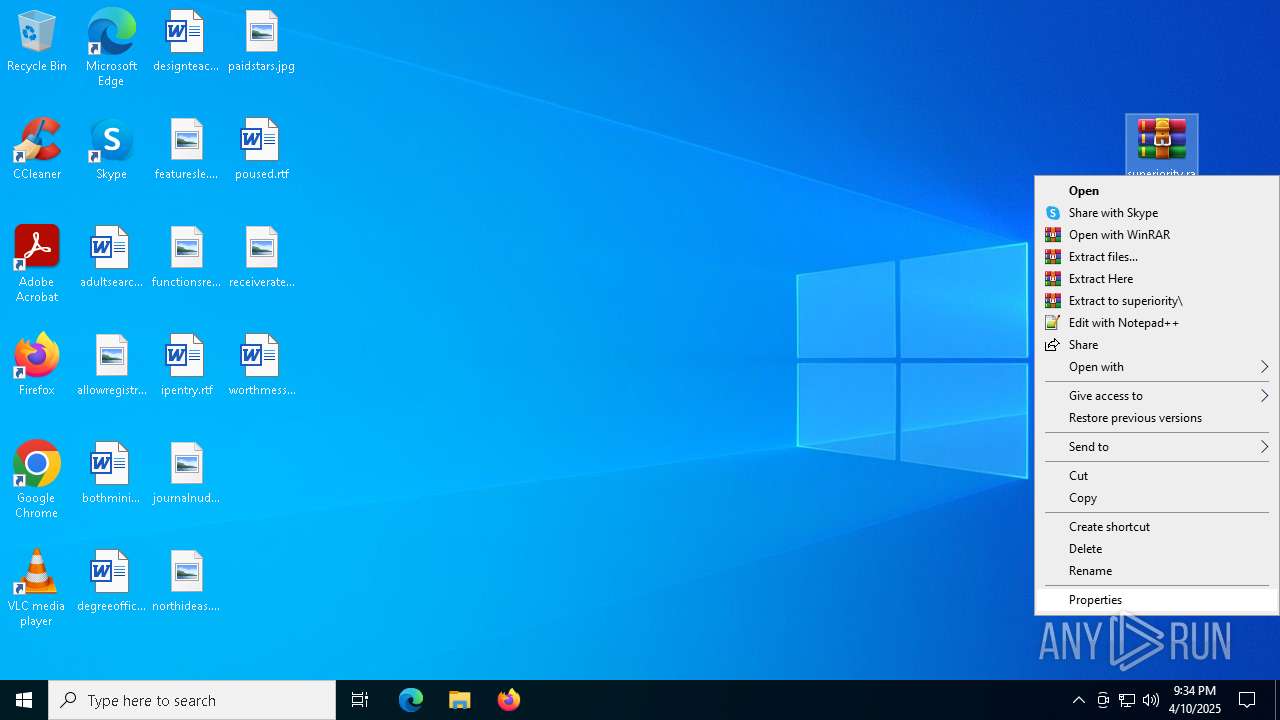
Task: Open the notification Action Center
Action: tap(1247, 700)
